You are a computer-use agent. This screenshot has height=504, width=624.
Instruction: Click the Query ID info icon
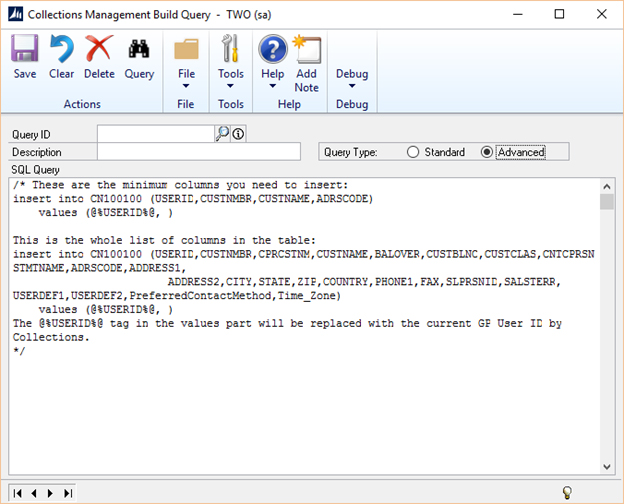pyautogui.click(x=238, y=134)
